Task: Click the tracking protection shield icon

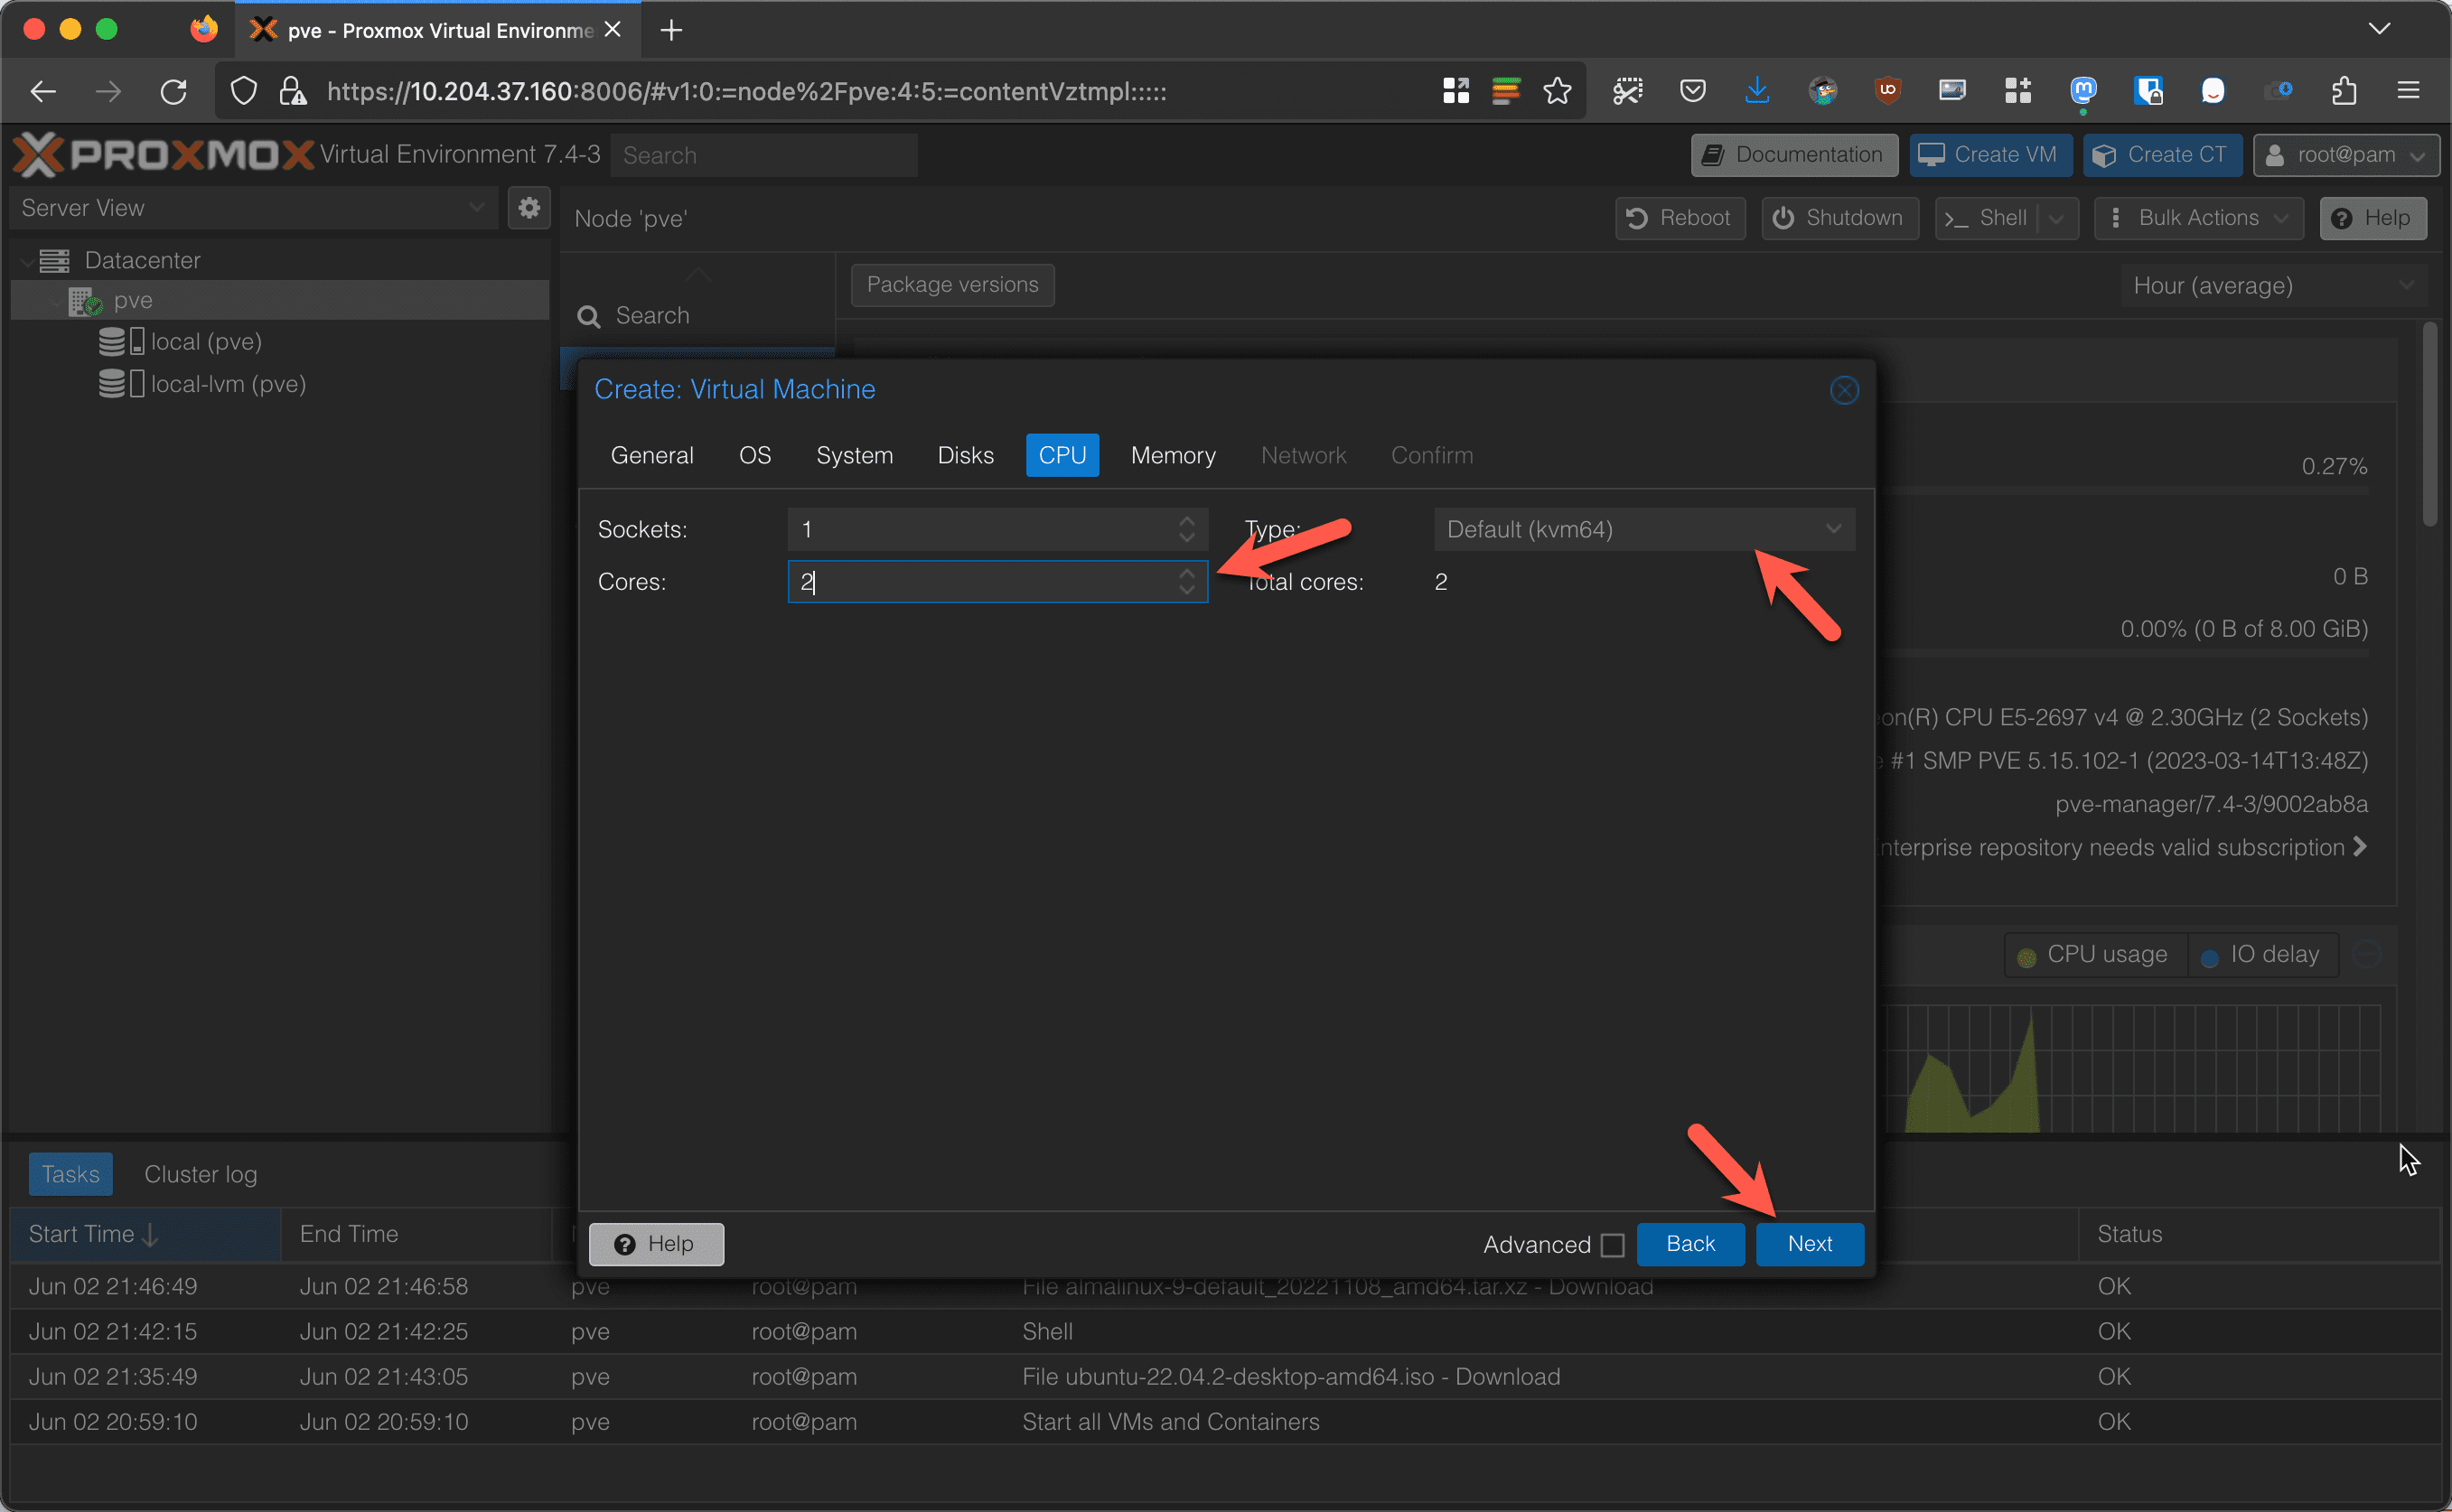Action: (243, 92)
